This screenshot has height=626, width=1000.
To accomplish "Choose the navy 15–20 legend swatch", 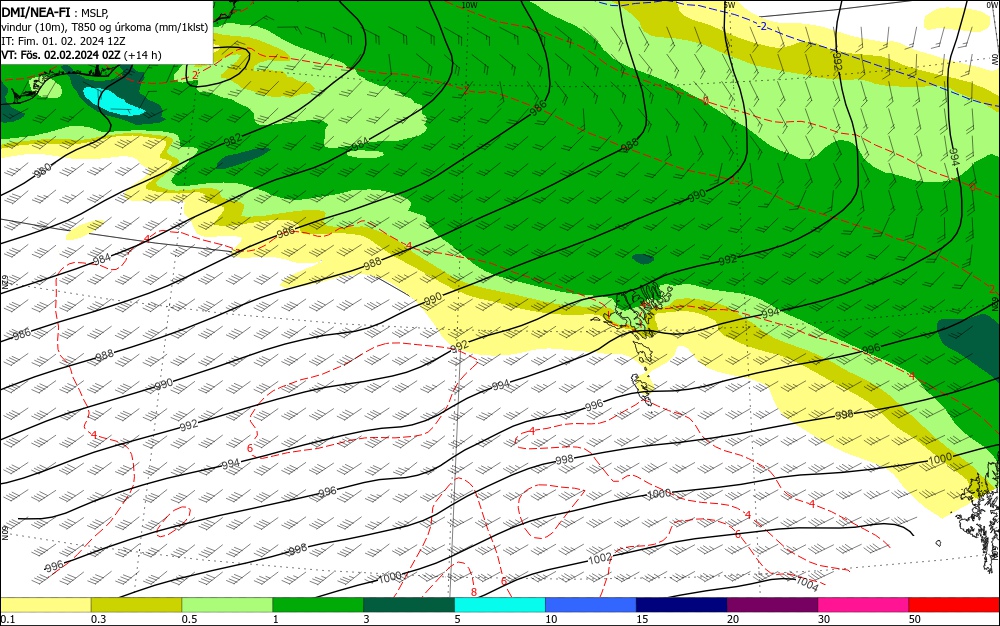I will point(682,605).
